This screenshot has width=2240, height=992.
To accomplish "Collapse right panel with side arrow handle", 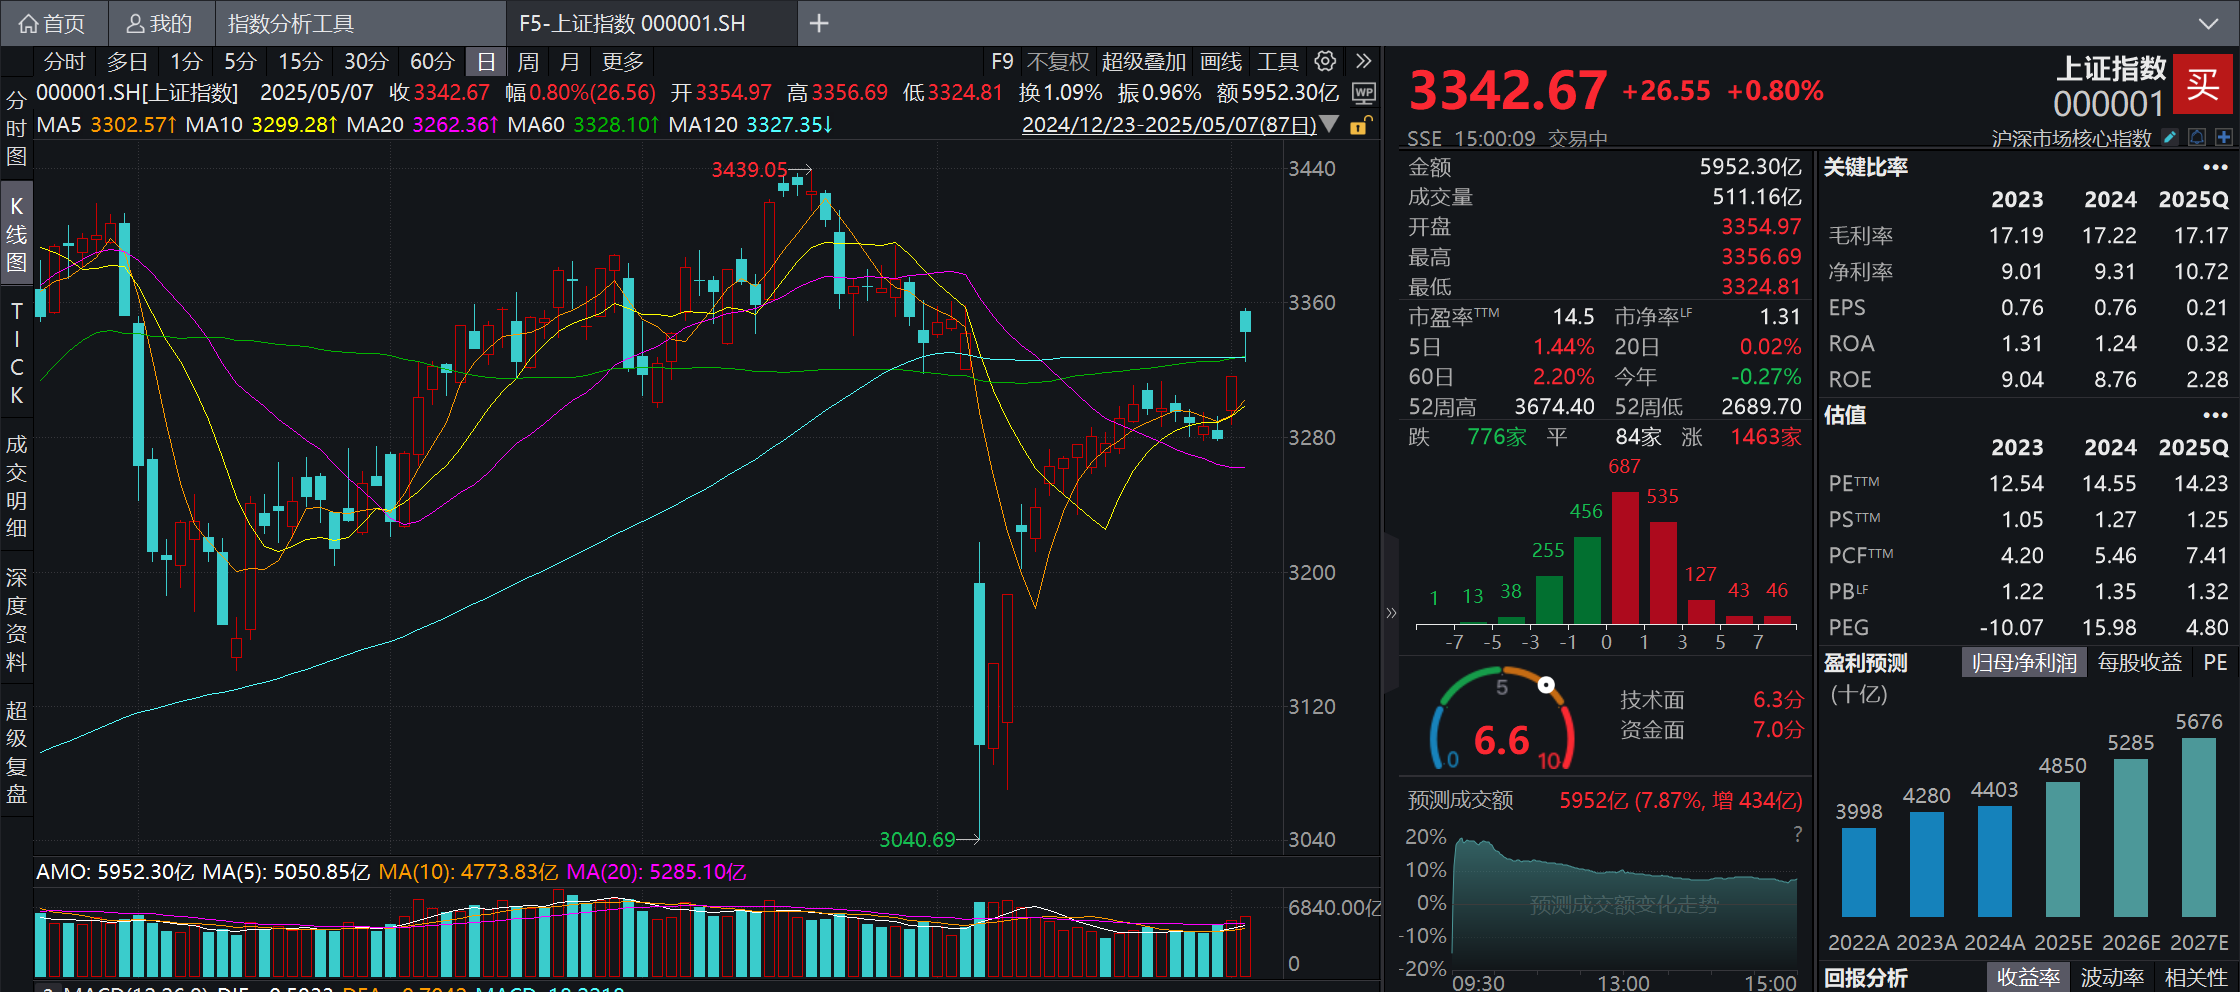I will tap(1391, 613).
